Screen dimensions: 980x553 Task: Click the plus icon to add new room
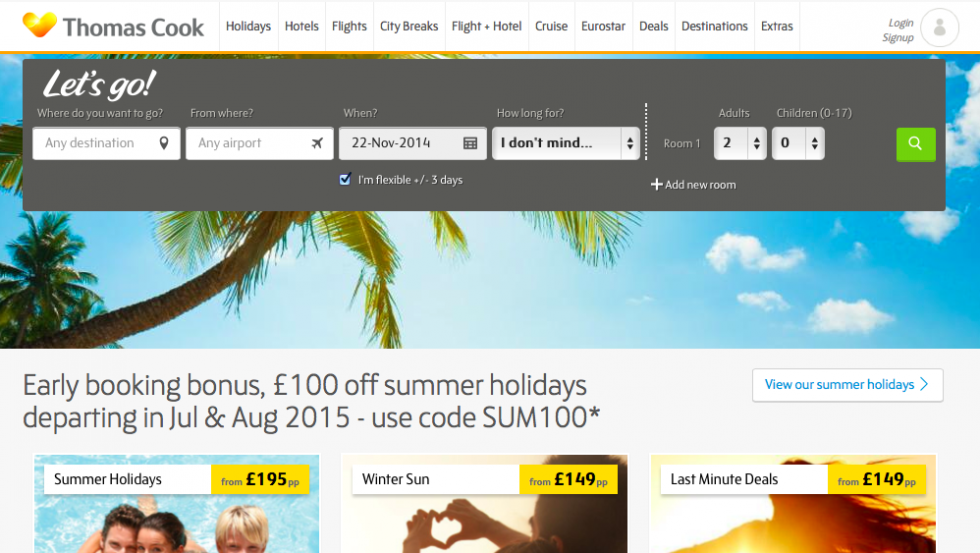tap(656, 184)
